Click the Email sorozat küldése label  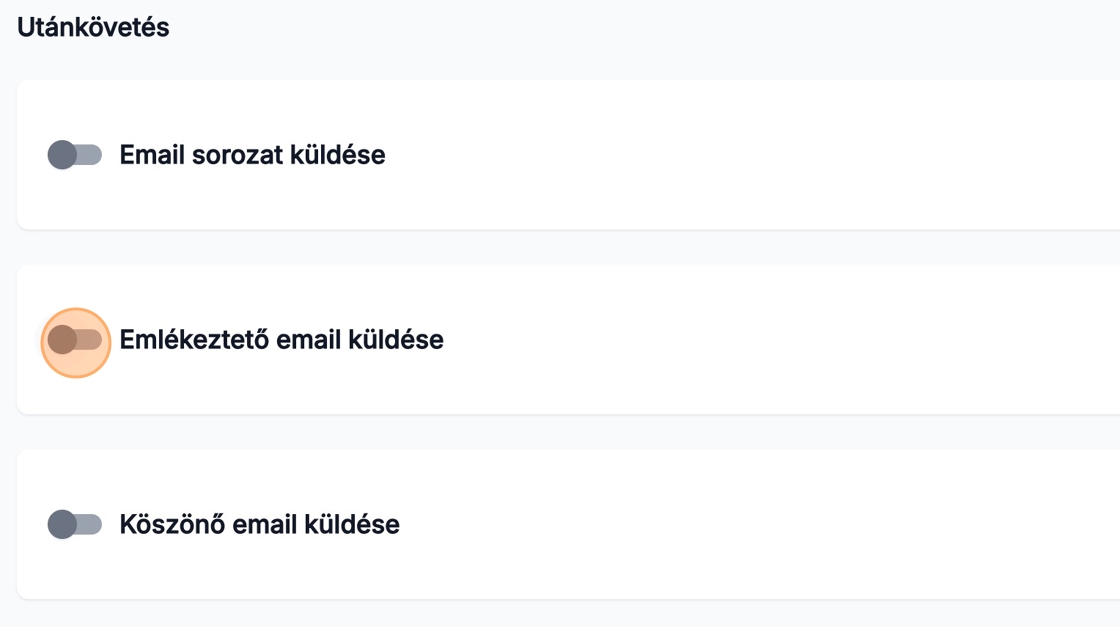(x=252, y=155)
